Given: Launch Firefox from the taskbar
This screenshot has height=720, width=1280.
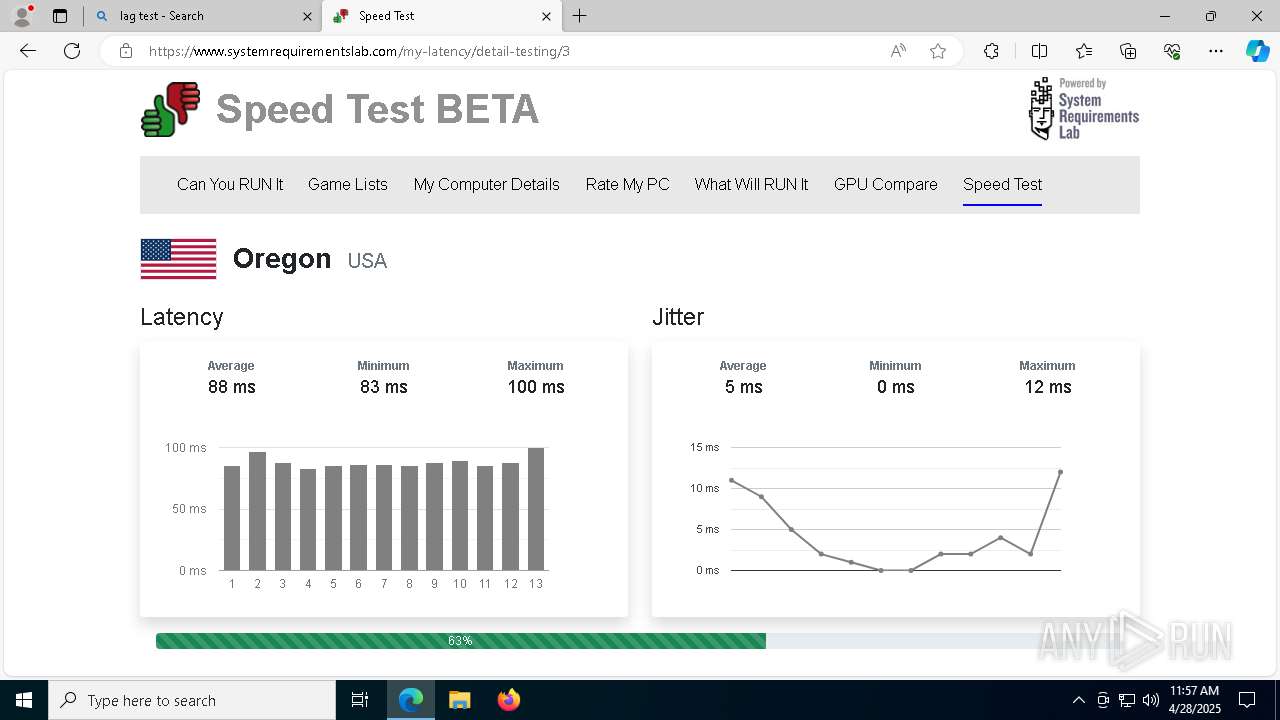Looking at the screenshot, I should click(509, 700).
